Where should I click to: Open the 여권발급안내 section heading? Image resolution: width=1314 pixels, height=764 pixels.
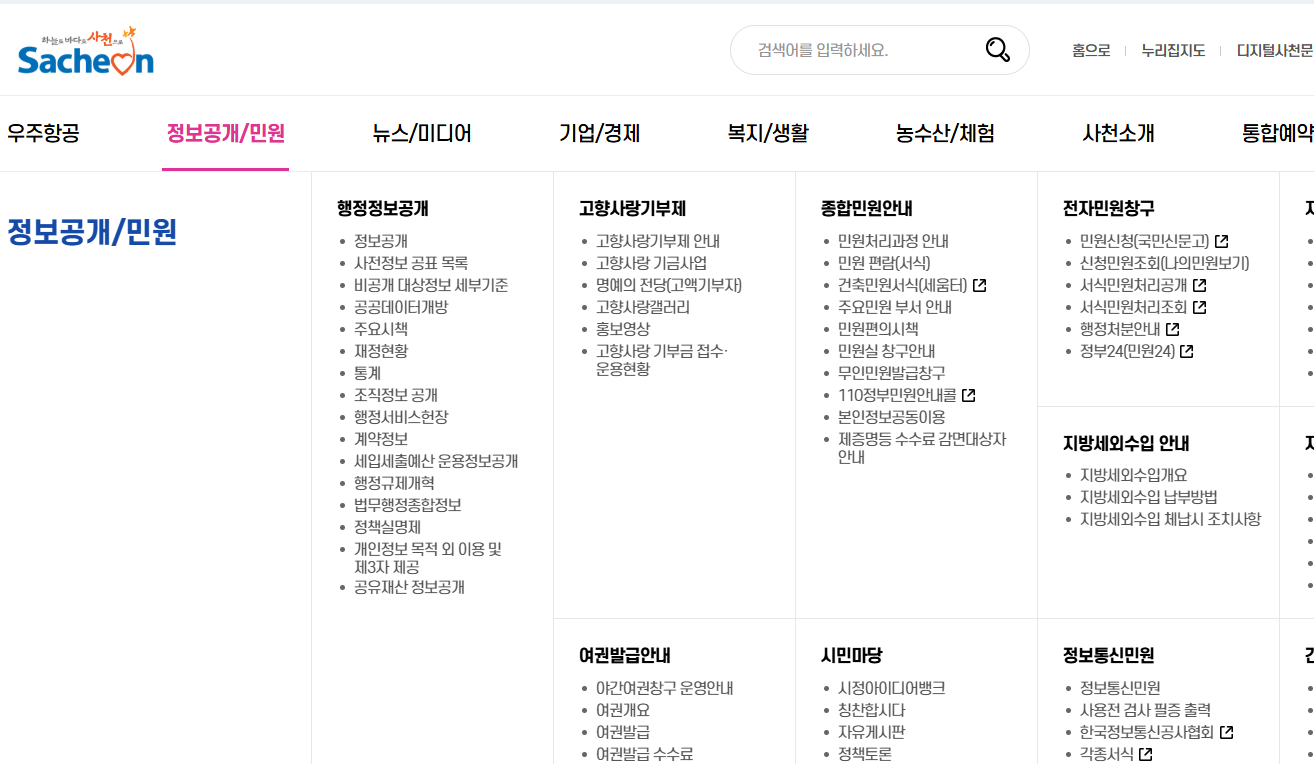(625, 656)
